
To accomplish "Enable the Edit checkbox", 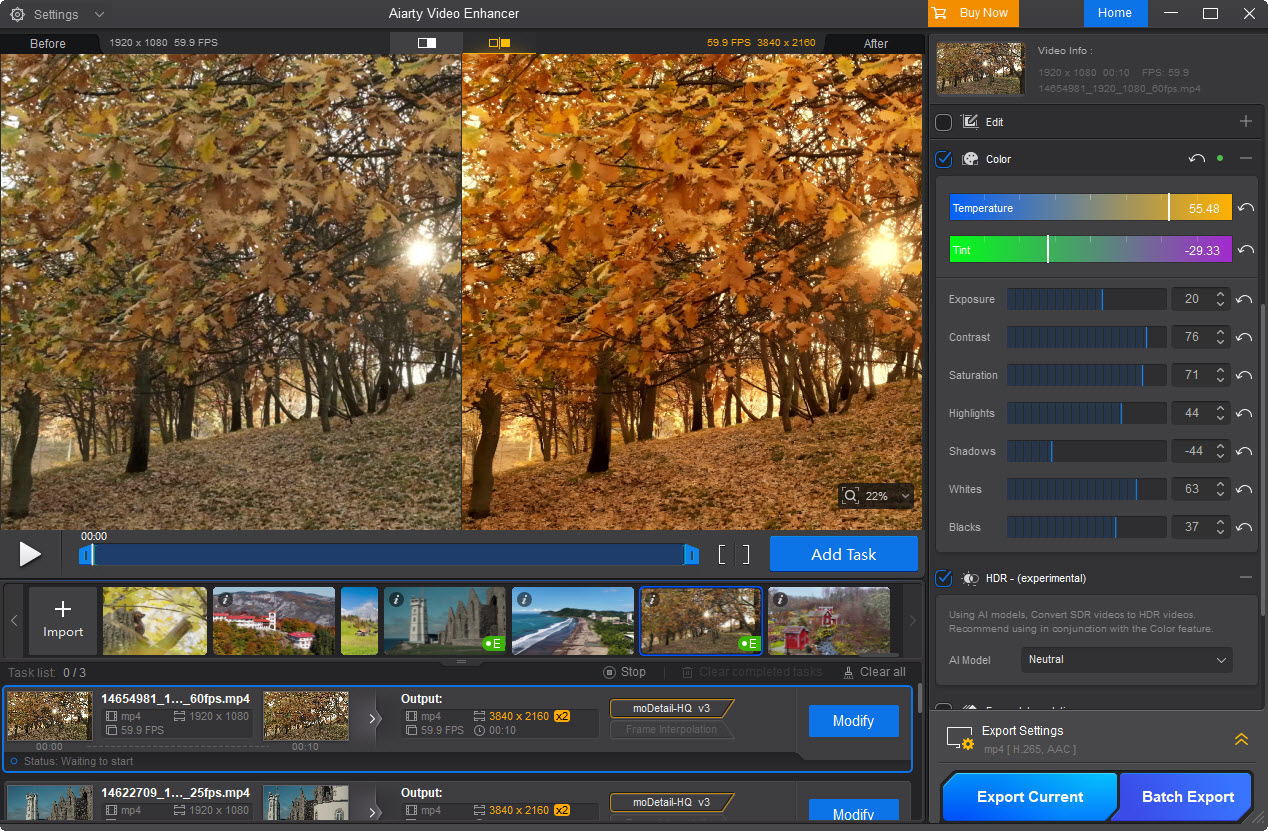I will (x=943, y=122).
